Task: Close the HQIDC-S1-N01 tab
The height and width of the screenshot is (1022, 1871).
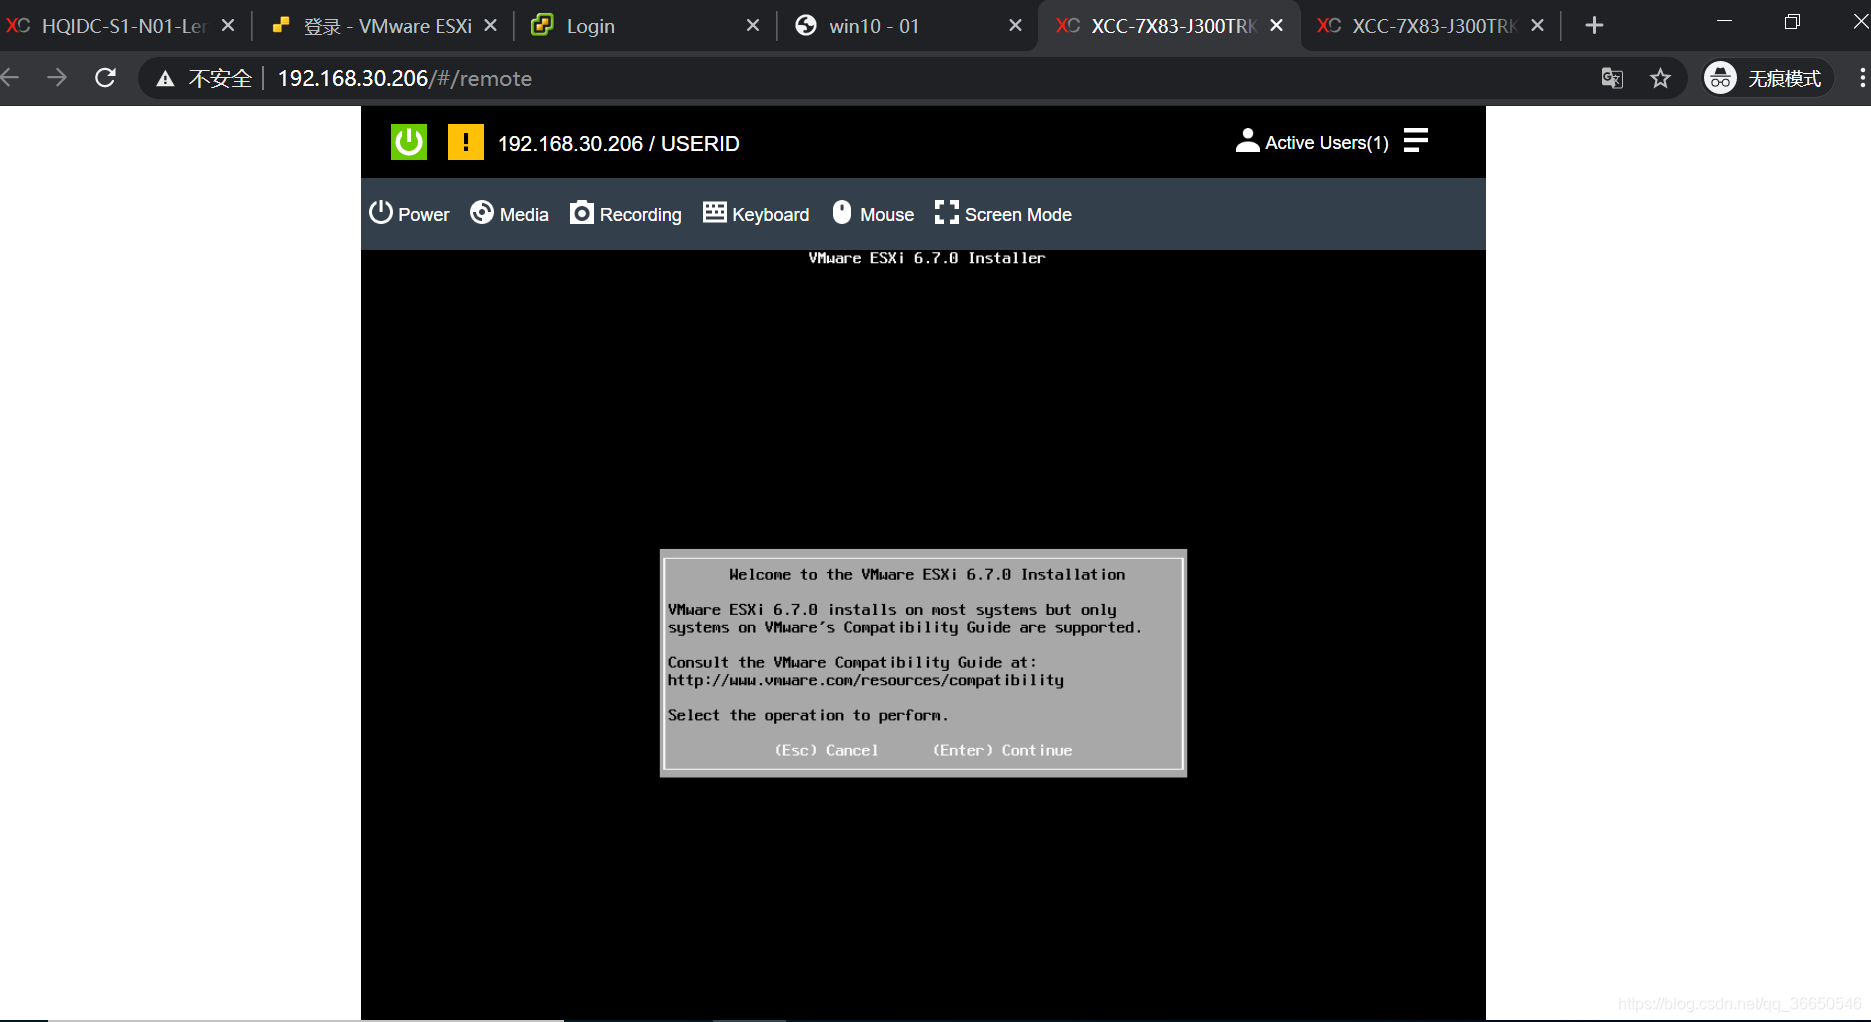Action: (x=228, y=26)
